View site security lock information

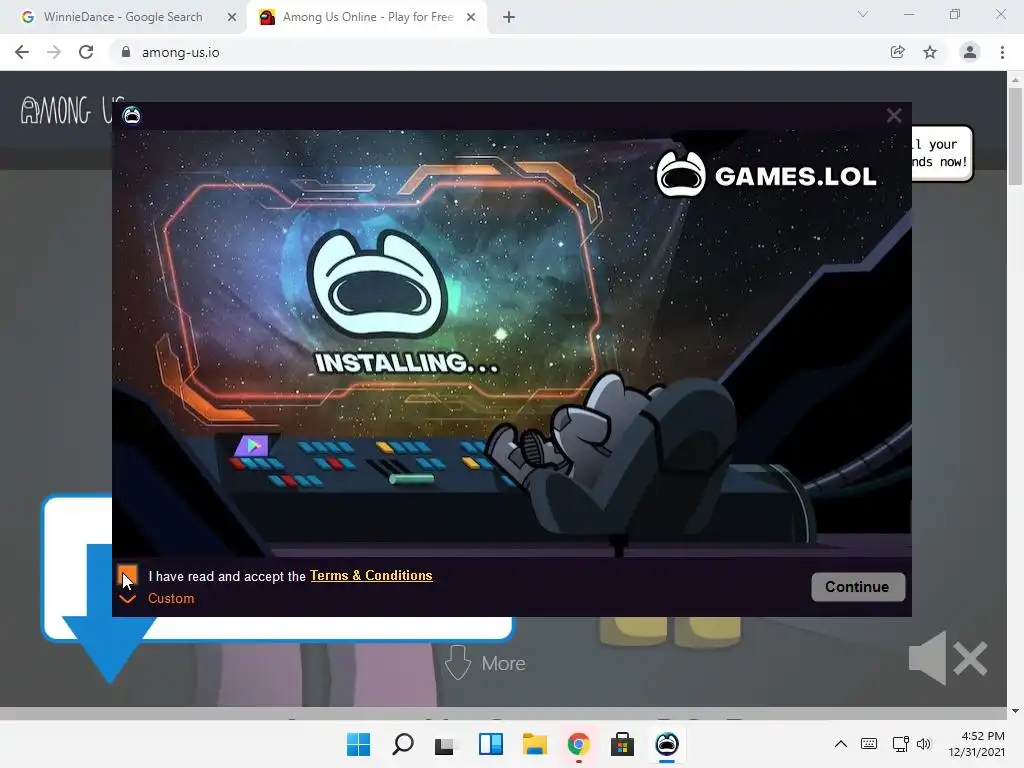pyautogui.click(x=126, y=52)
